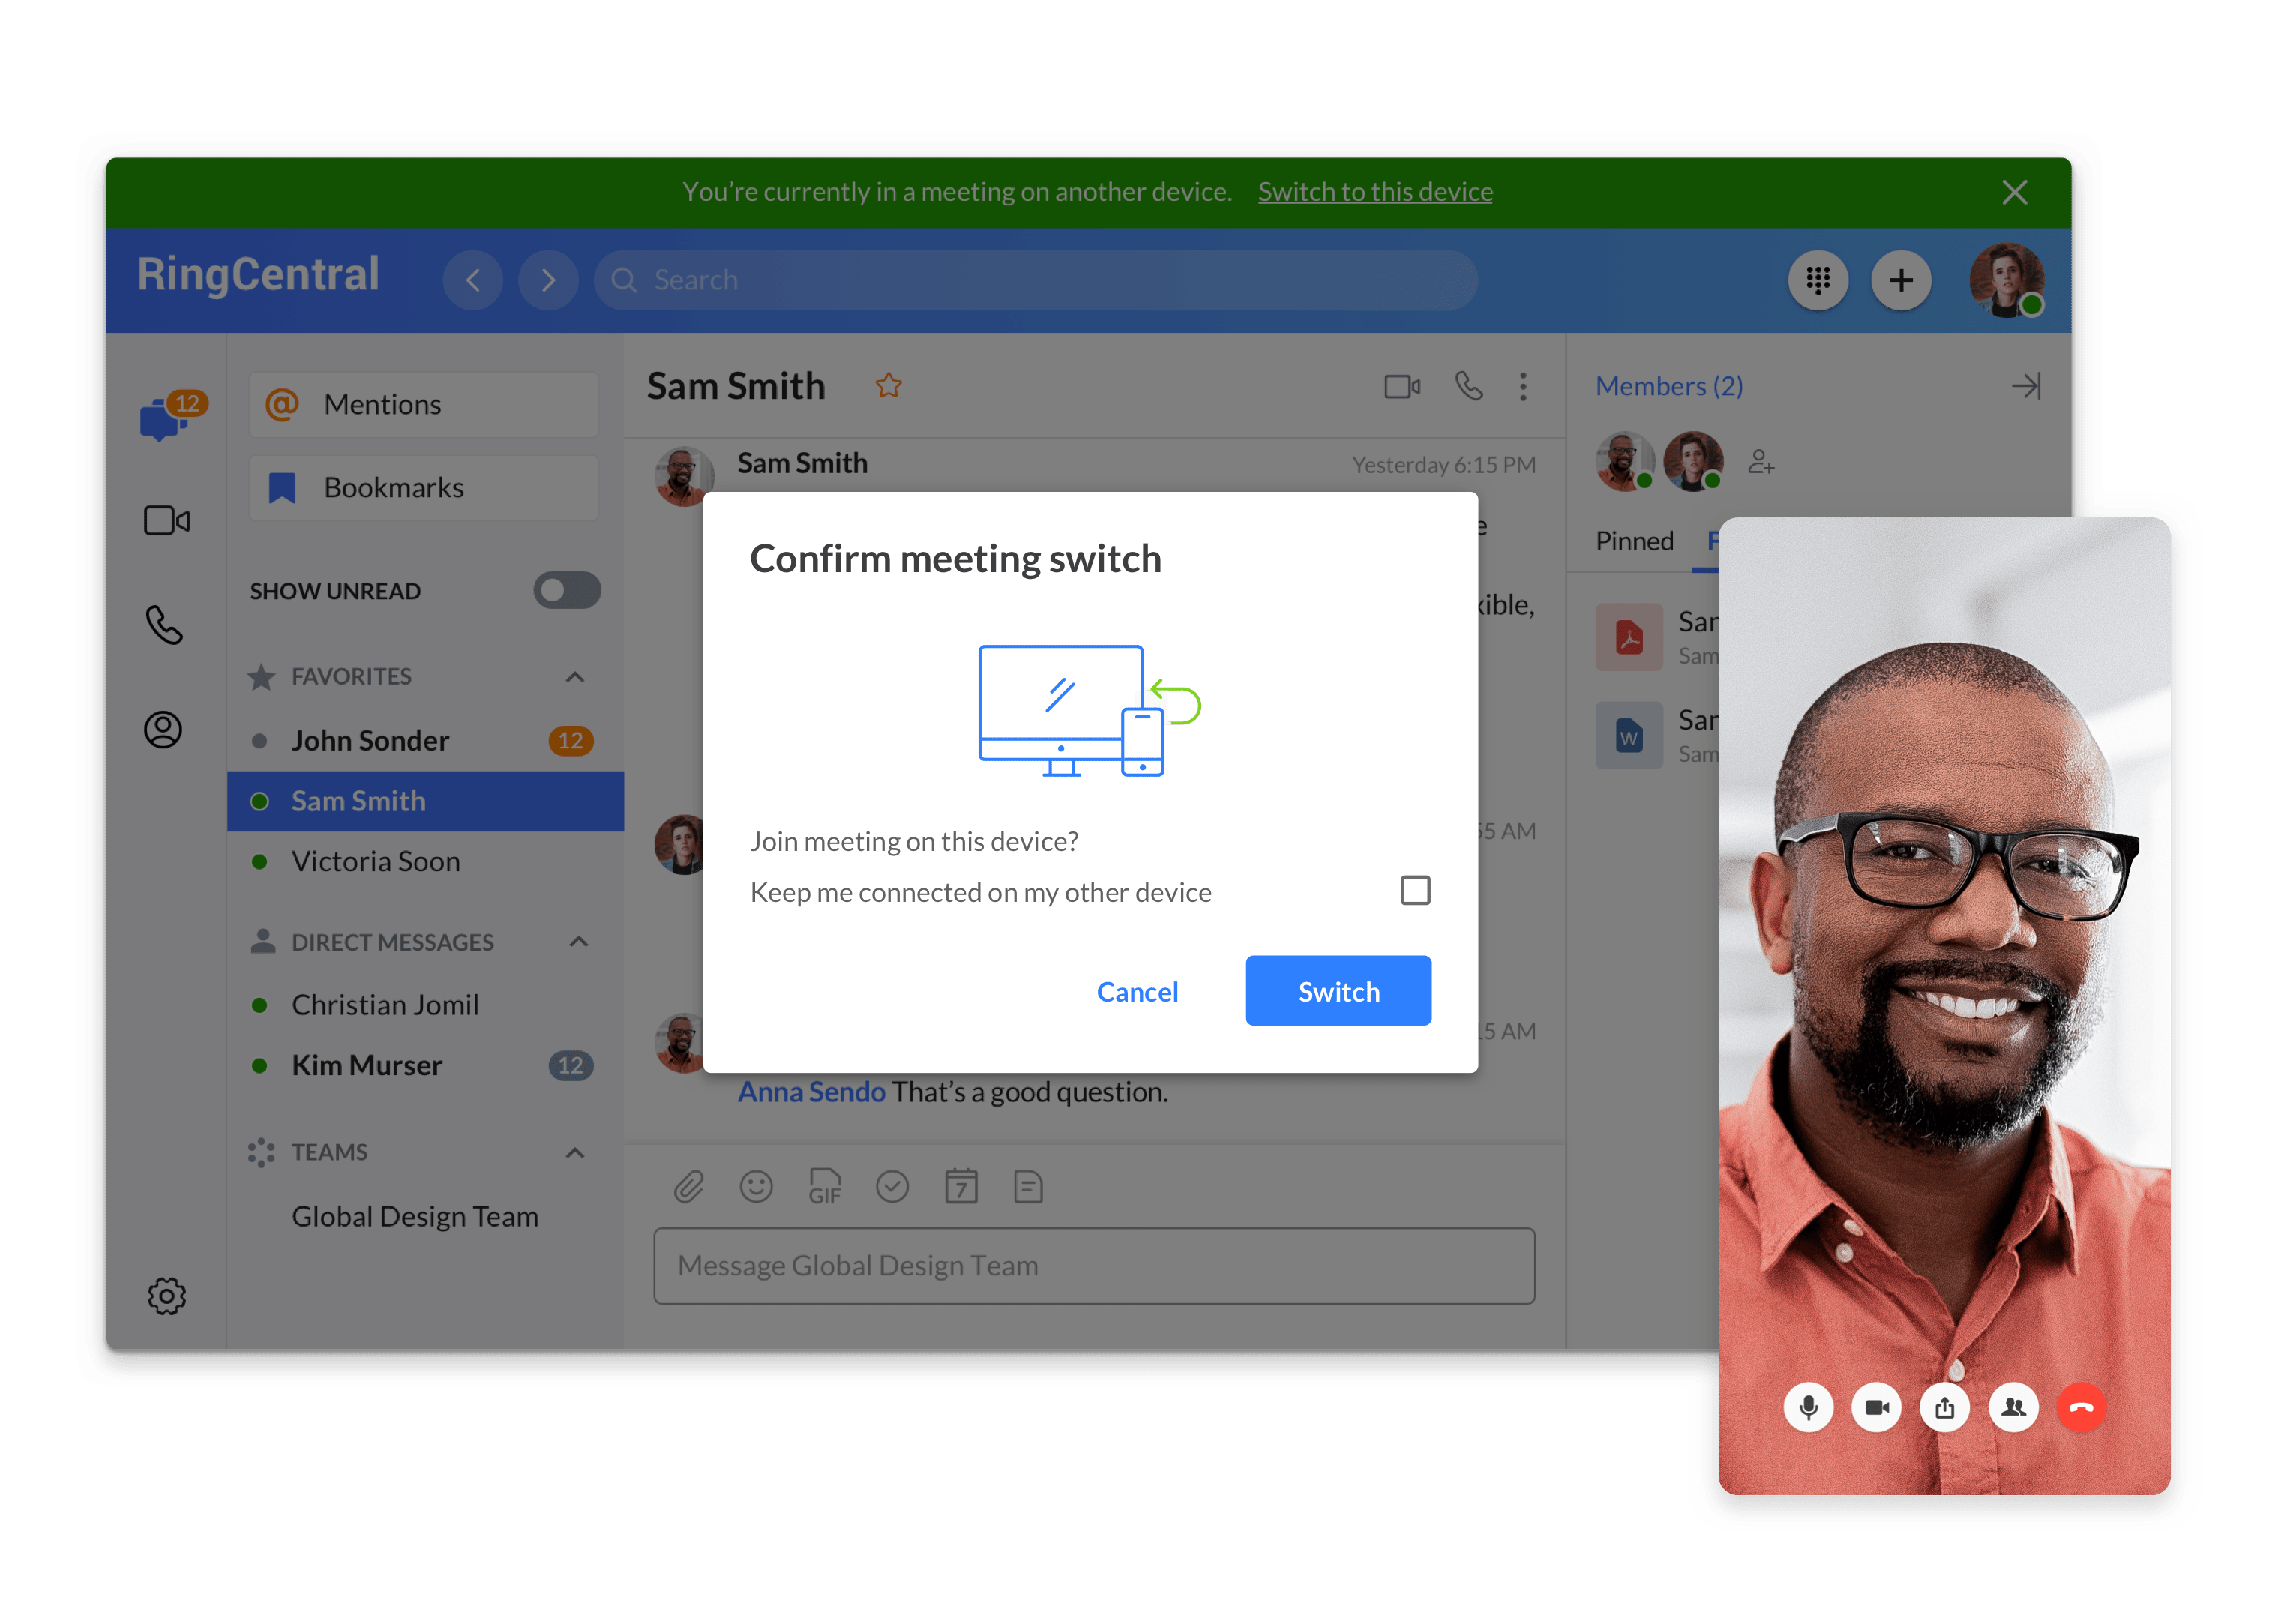2296x1606 pixels.
Task: Favorite Sam Smith with star icon
Action: click(x=888, y=386)
